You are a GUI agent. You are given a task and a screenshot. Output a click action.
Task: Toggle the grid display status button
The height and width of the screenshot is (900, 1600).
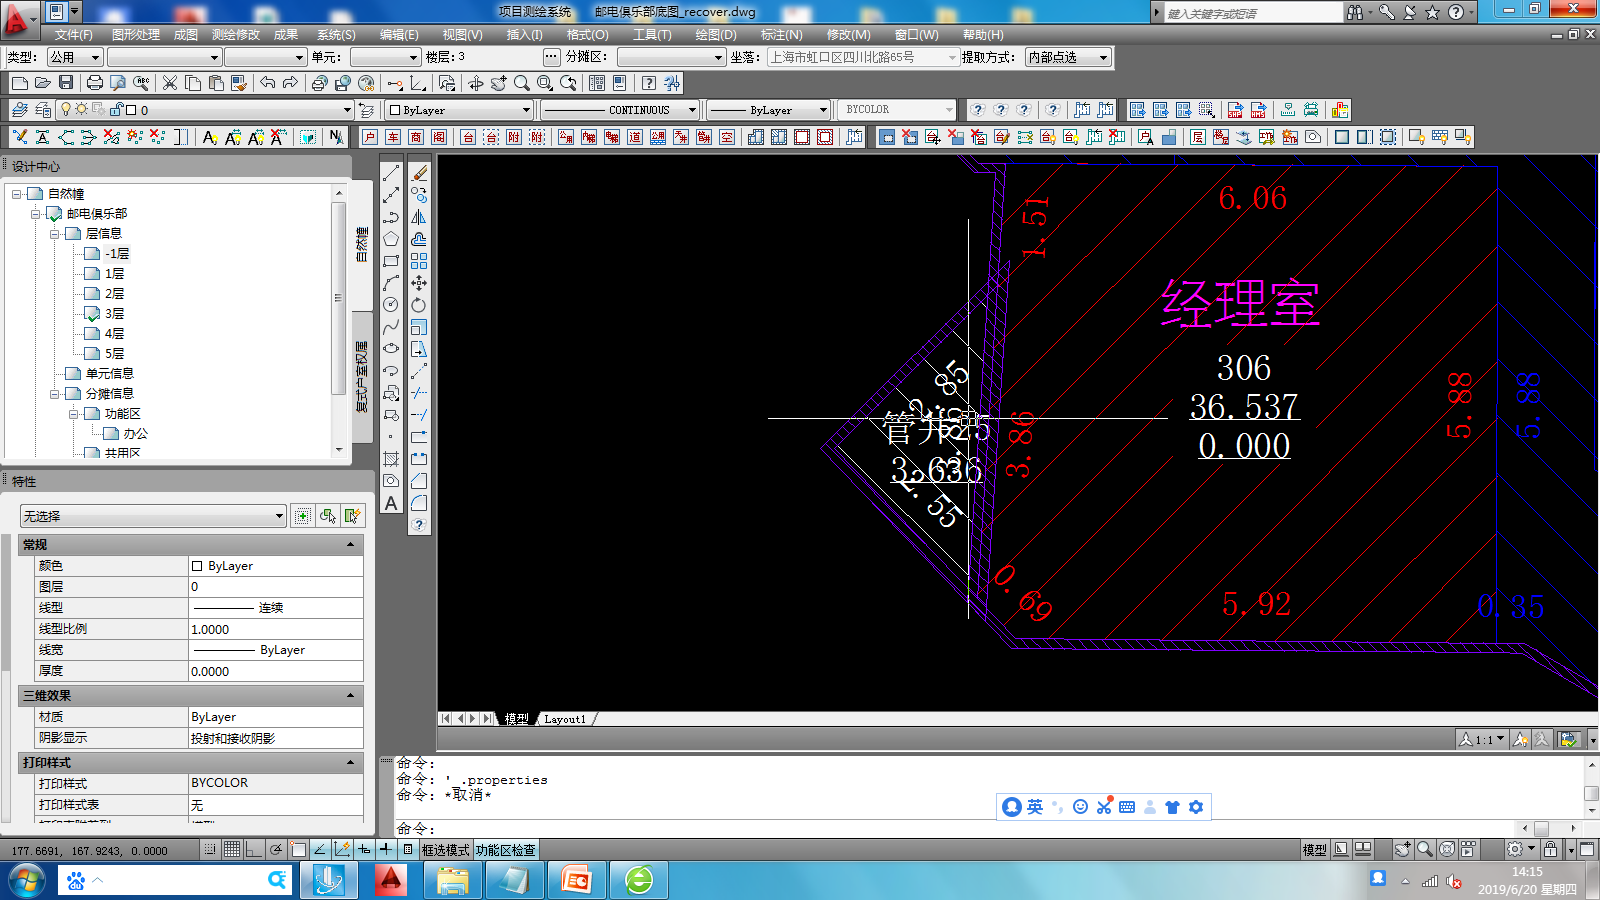(232, 849)
